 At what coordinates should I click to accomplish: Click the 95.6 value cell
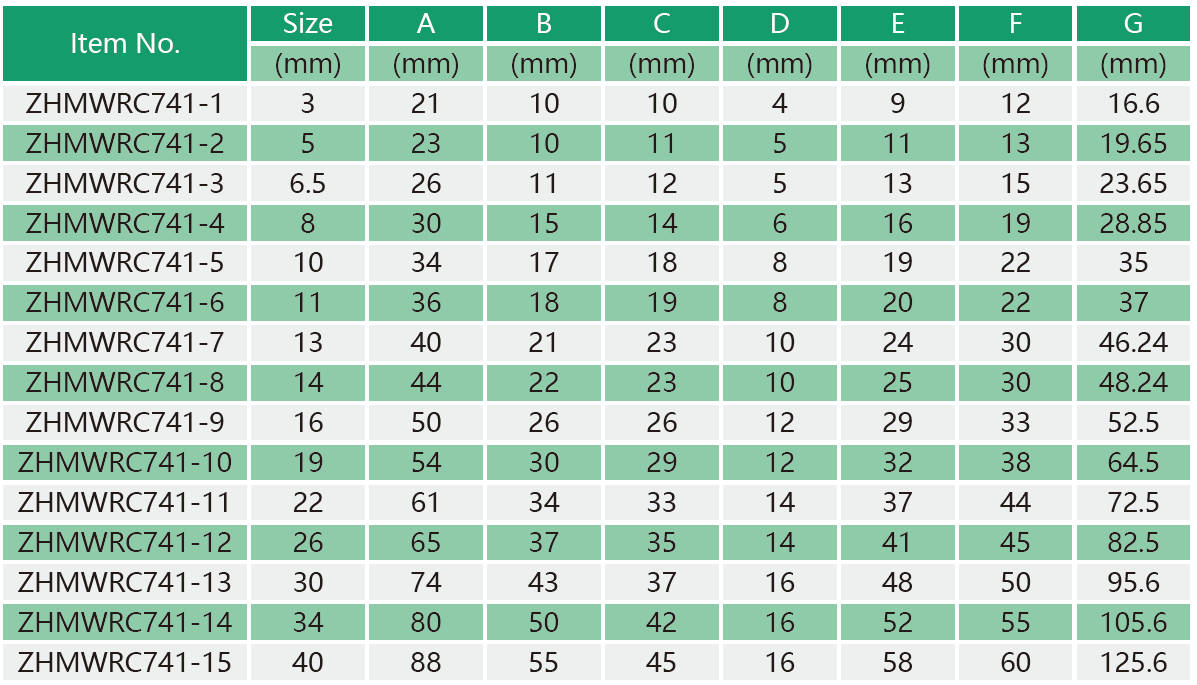[x=1133, y=582]
